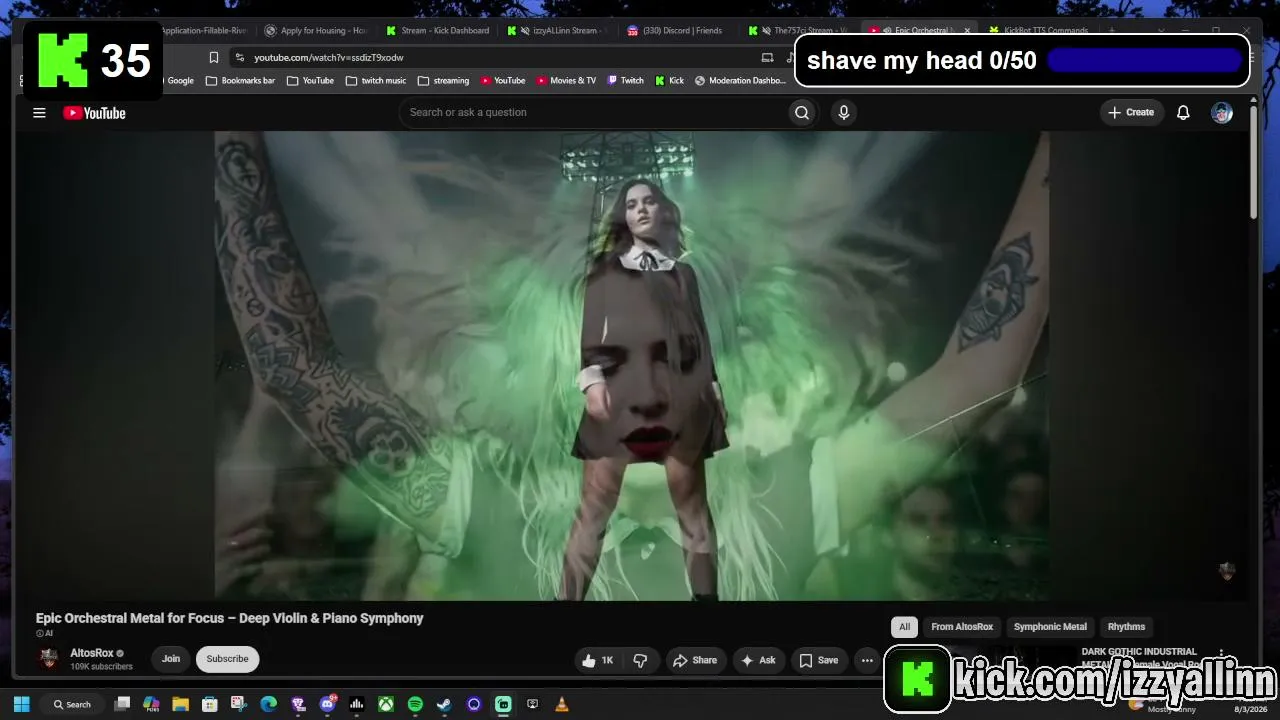This screenshot has height=720, width=1280.
Task: Click the video title text
Action: coord(230,618)
